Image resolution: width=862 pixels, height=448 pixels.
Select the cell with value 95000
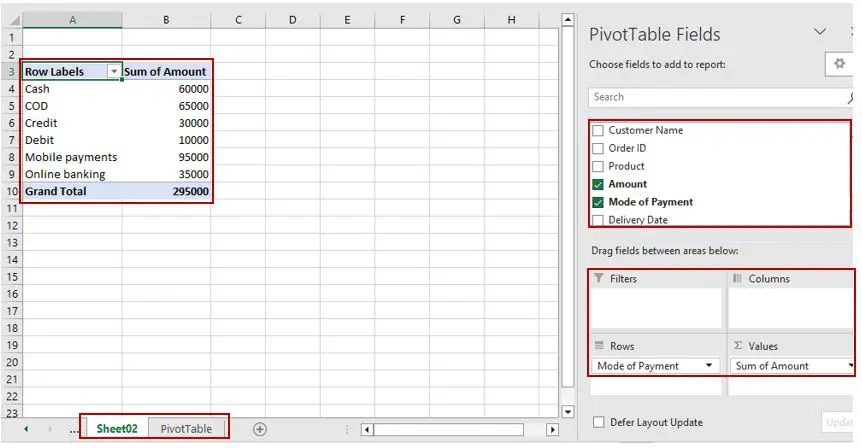pos(166,157)
